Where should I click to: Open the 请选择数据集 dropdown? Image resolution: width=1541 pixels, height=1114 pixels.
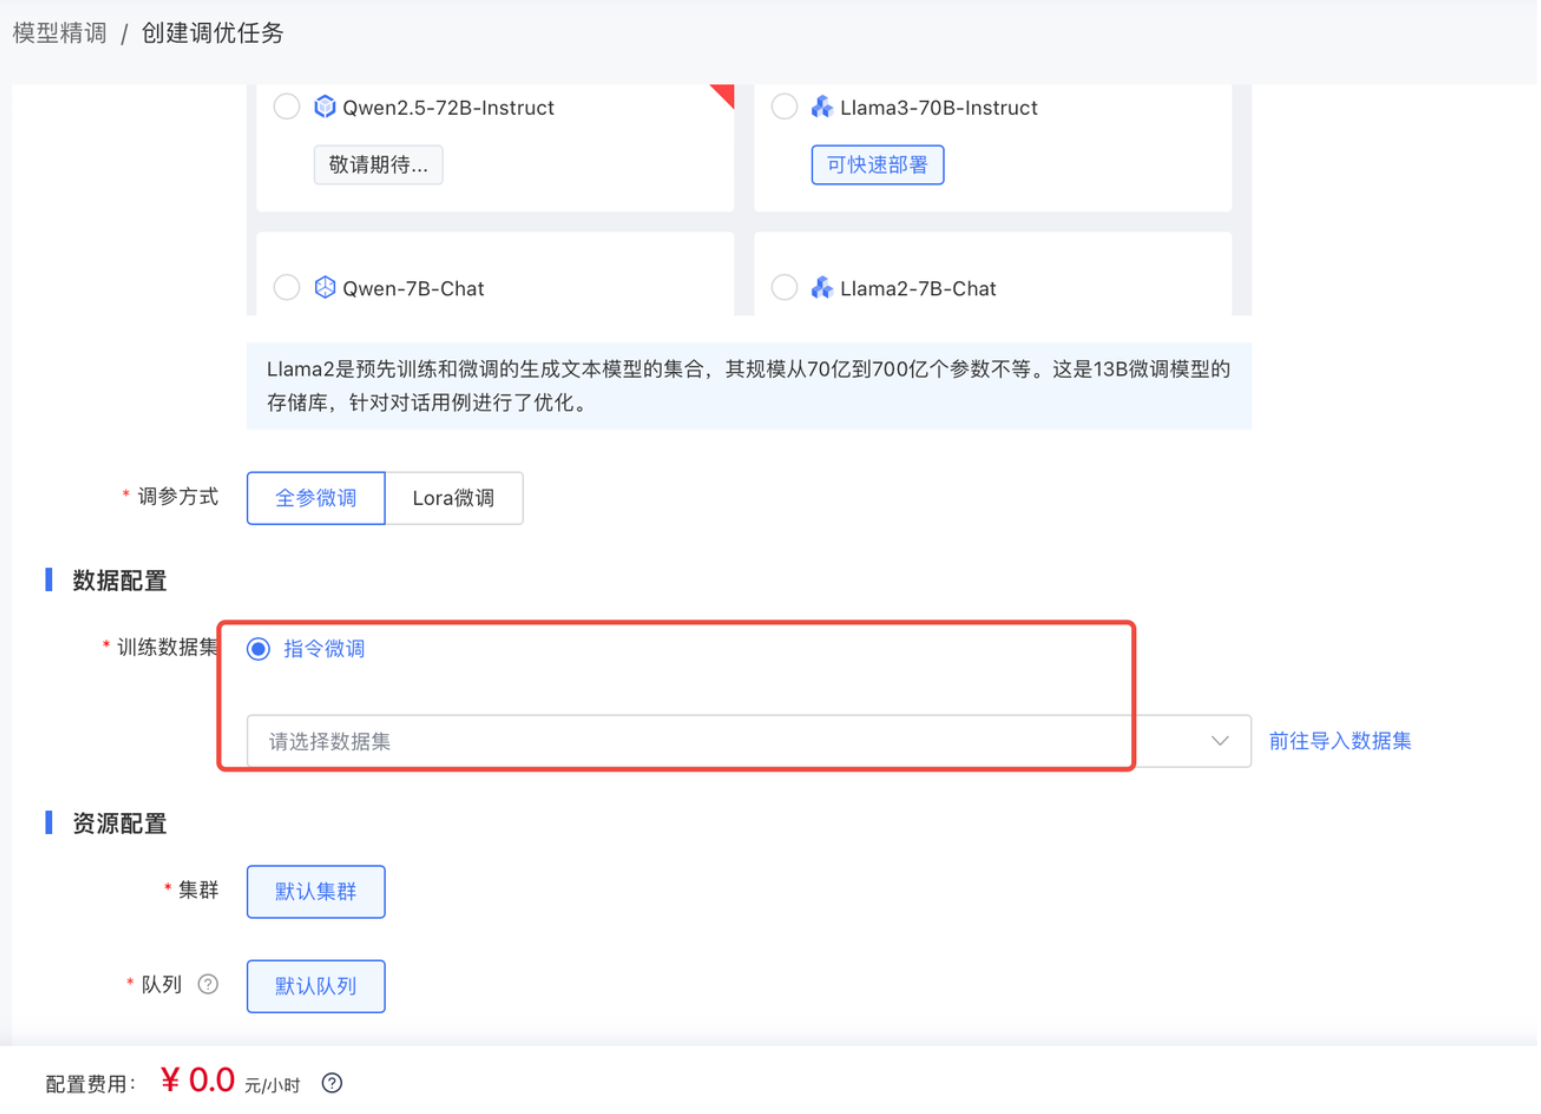pyautogui.click(x=749, y=741)
